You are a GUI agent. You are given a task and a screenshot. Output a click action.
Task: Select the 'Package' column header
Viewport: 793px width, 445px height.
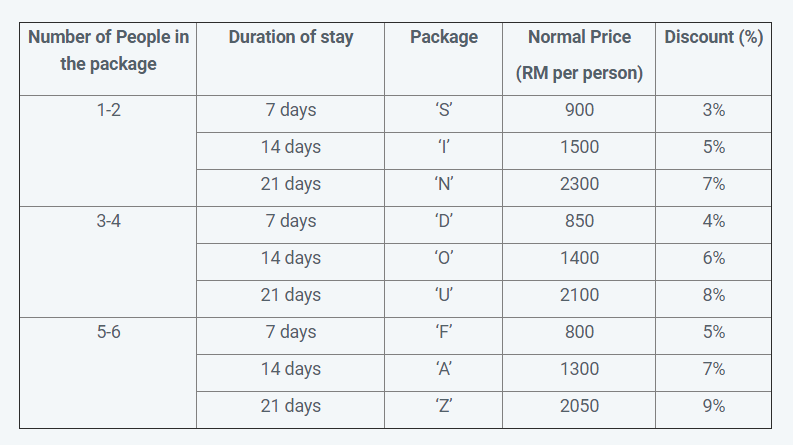(x=444, y=37)
